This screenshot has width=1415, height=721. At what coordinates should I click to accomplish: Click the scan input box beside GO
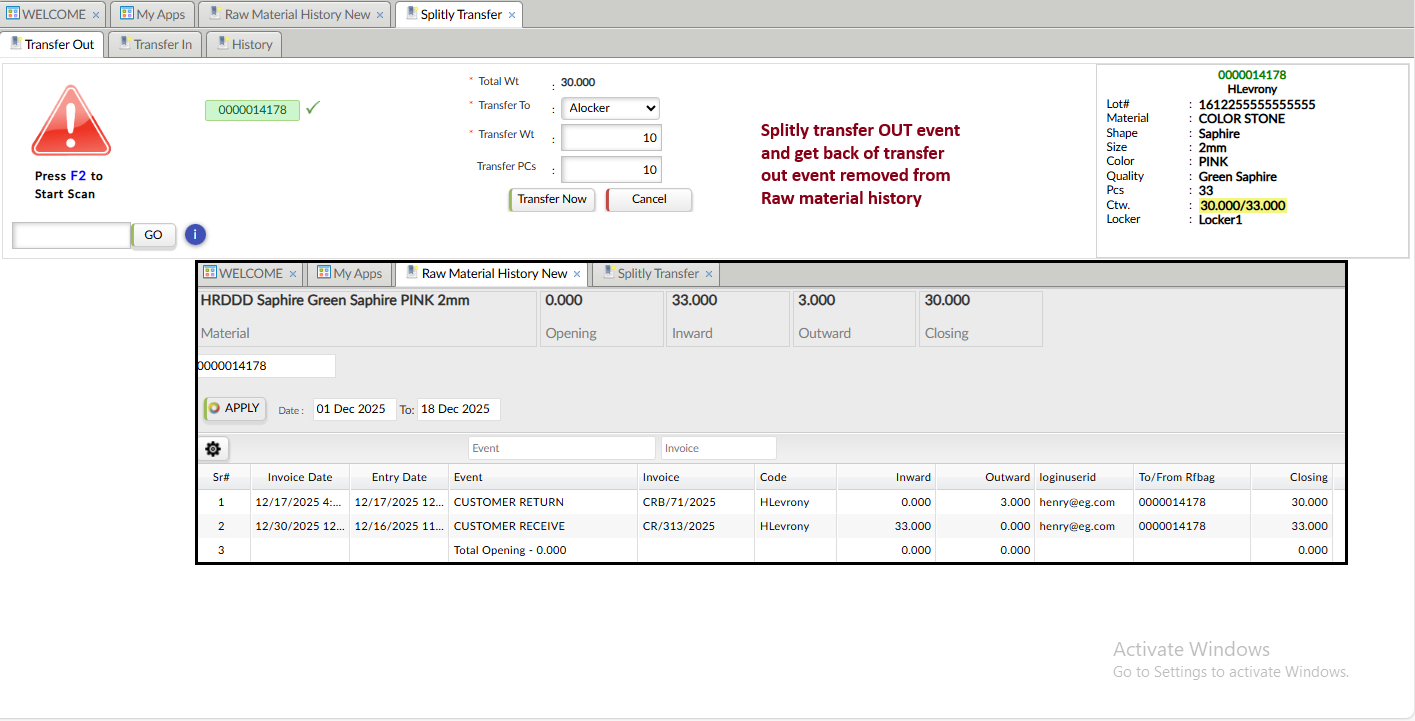(x=71, y=235)
